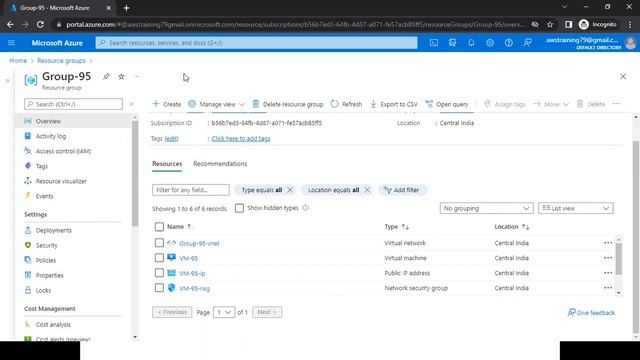Click Give feedback link below the table
The image size is (640, 360).
[591, 313]
